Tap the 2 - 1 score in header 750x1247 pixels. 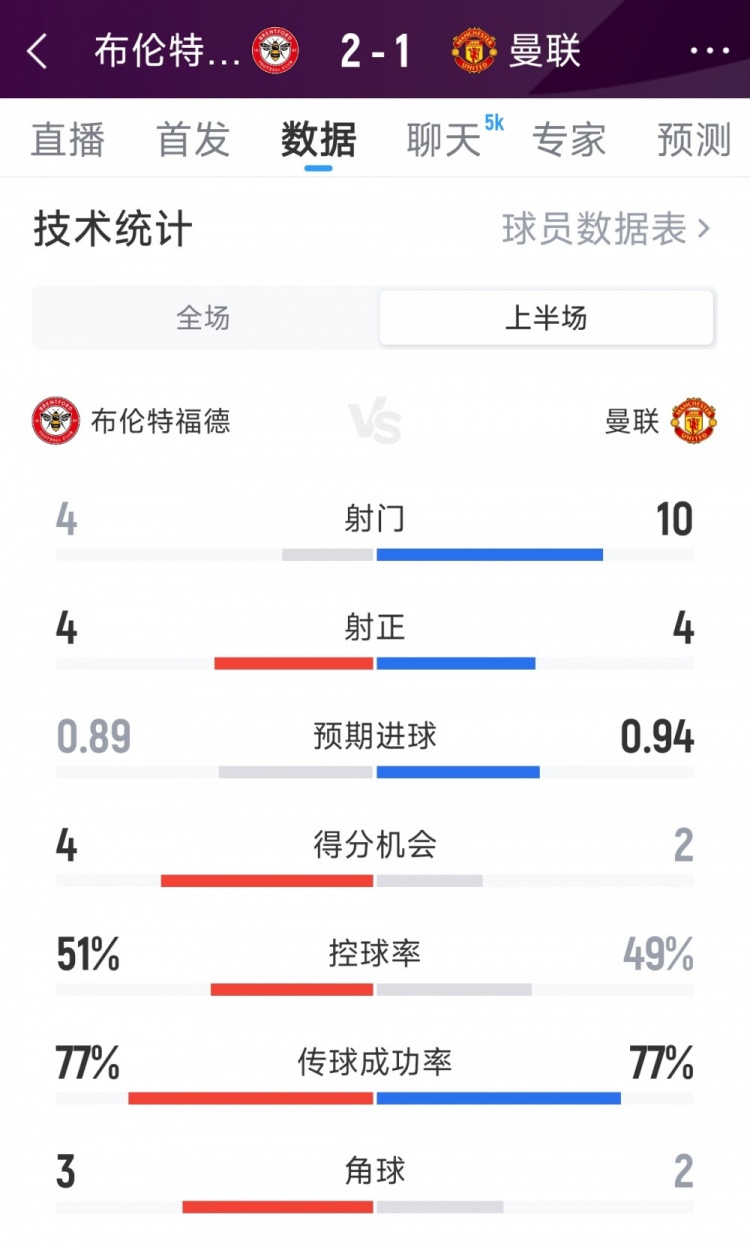click(x=375, y=51)
